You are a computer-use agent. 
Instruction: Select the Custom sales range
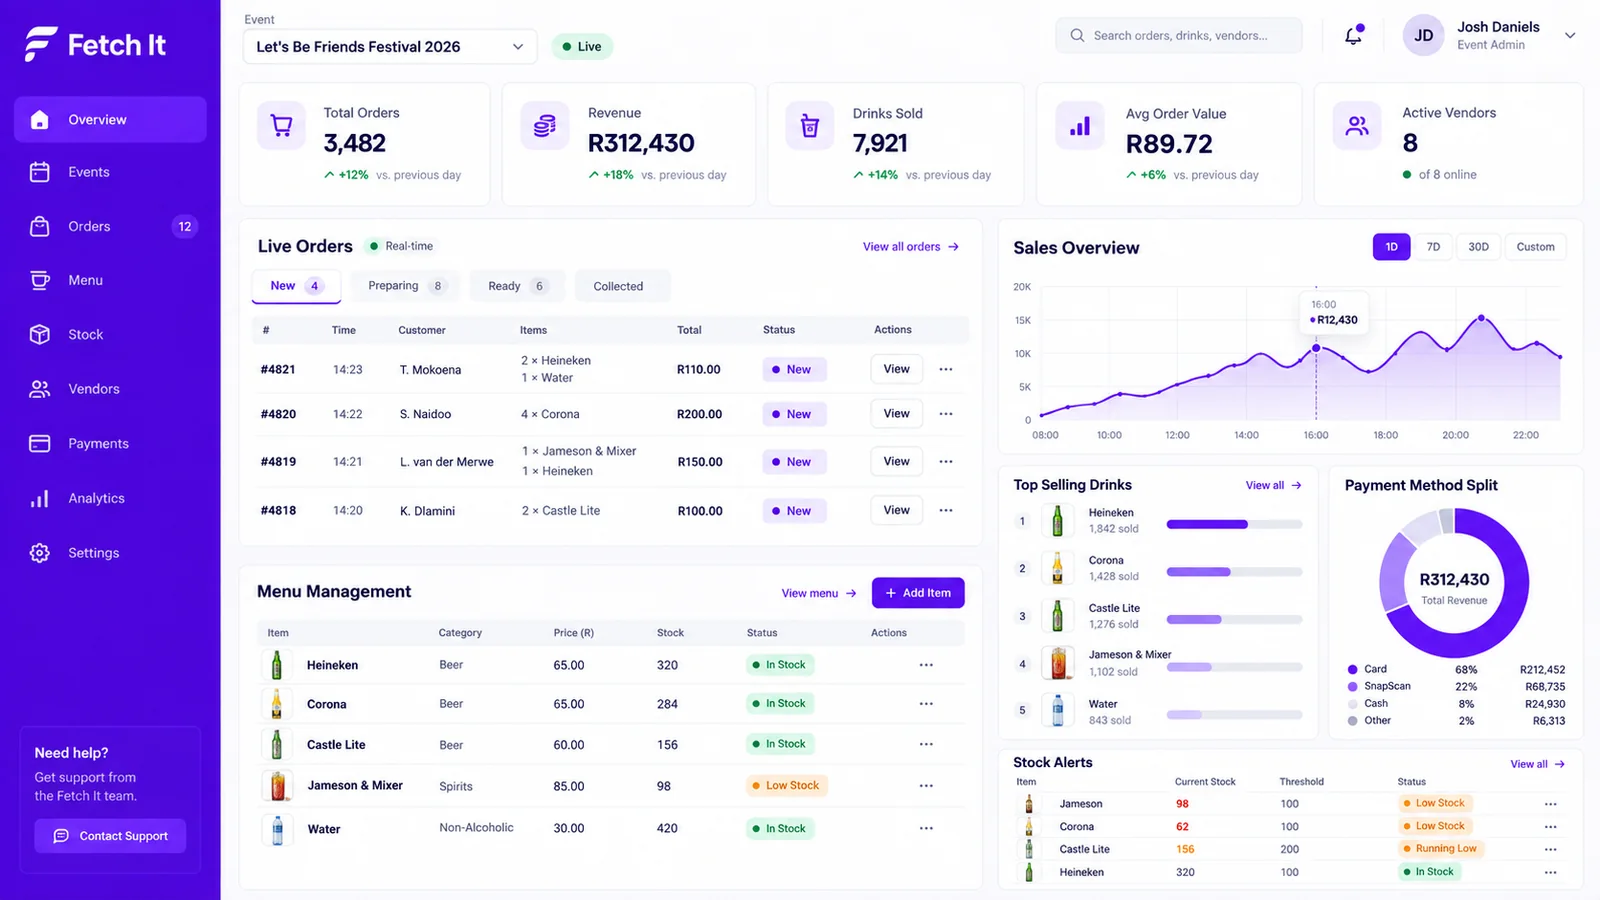pyautogui.click(x=1535, y=247)
